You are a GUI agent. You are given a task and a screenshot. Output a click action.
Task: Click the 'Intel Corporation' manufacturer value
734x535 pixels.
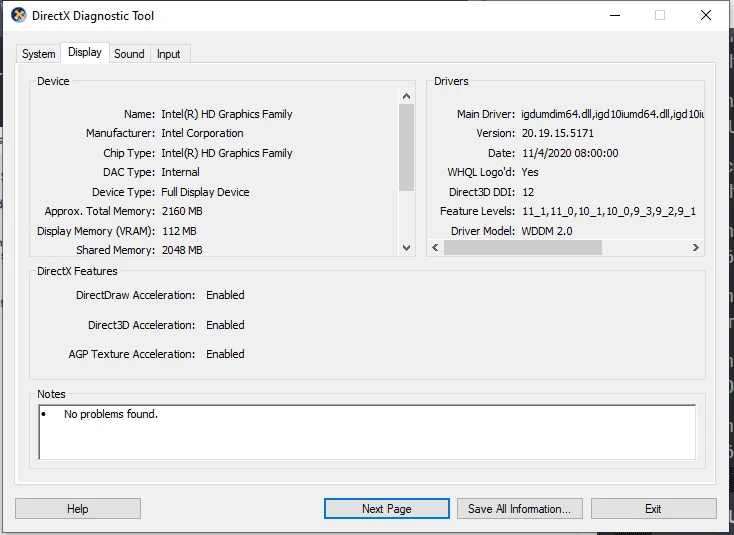click(202, 133)
